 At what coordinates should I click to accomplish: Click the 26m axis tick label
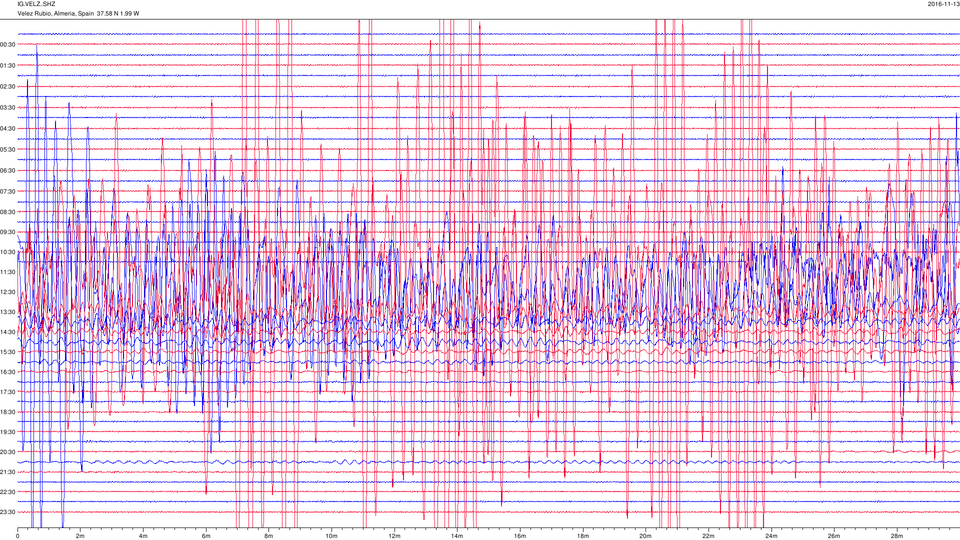pyautogui.click(x=833, y=536)
